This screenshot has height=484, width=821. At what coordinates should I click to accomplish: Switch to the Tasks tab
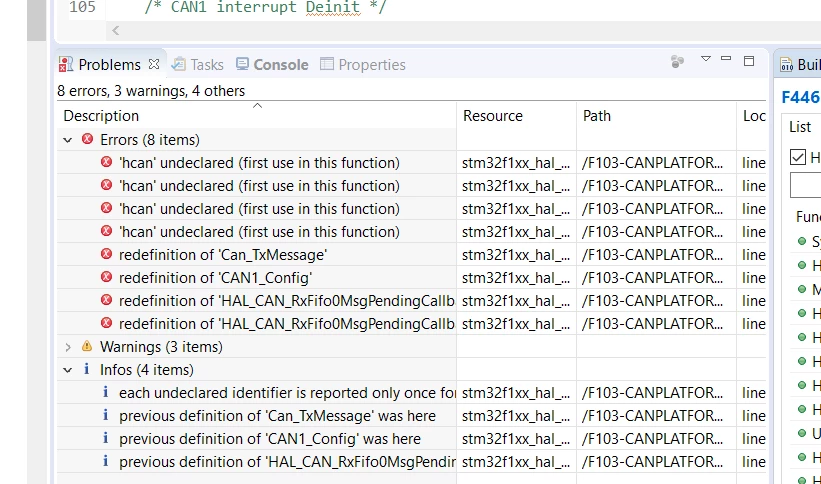[197, 64]
